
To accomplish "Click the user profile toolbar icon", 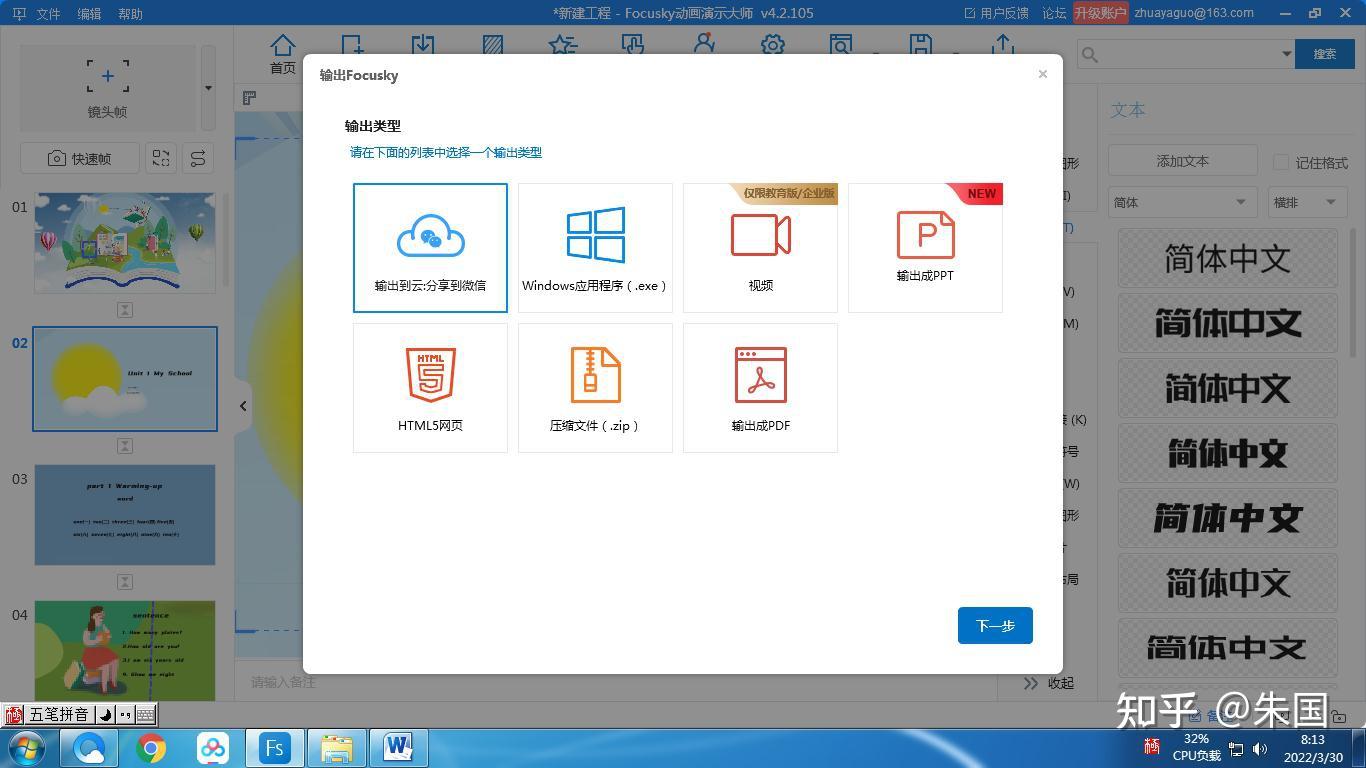I will (x=704, y=46).
